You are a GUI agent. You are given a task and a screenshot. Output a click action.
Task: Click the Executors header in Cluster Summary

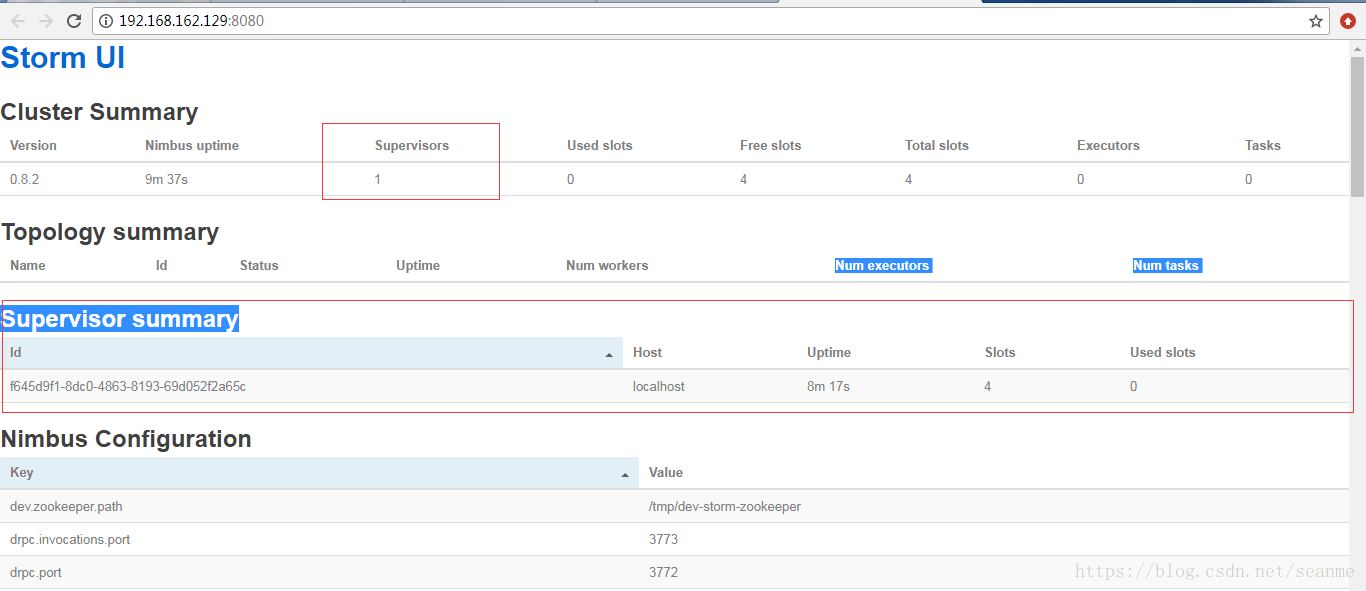click(x=1108, y=146)
